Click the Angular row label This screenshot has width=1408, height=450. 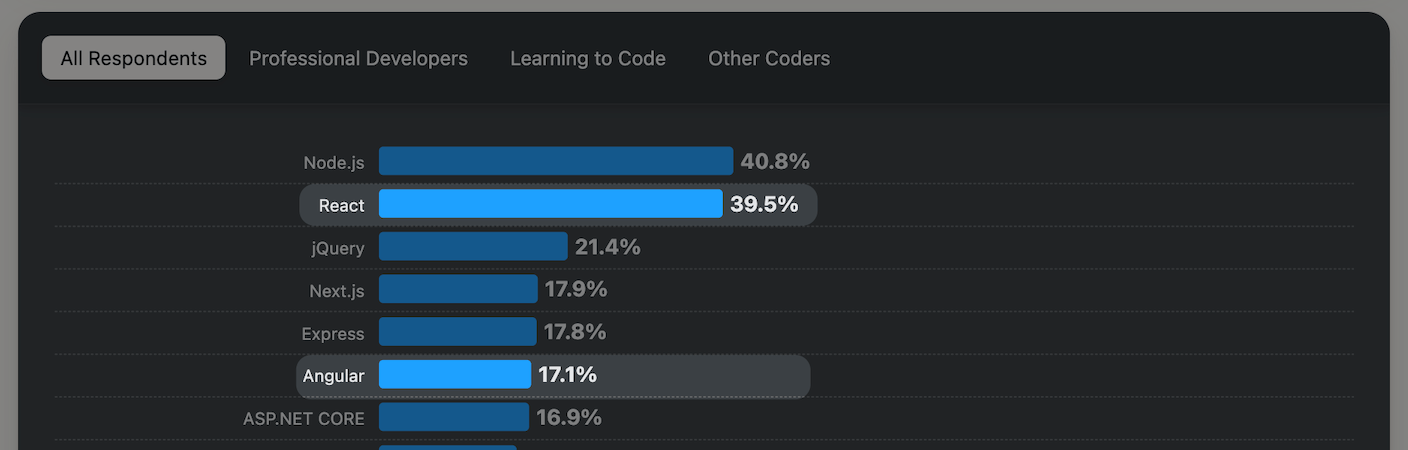click(x=334, y=376)
